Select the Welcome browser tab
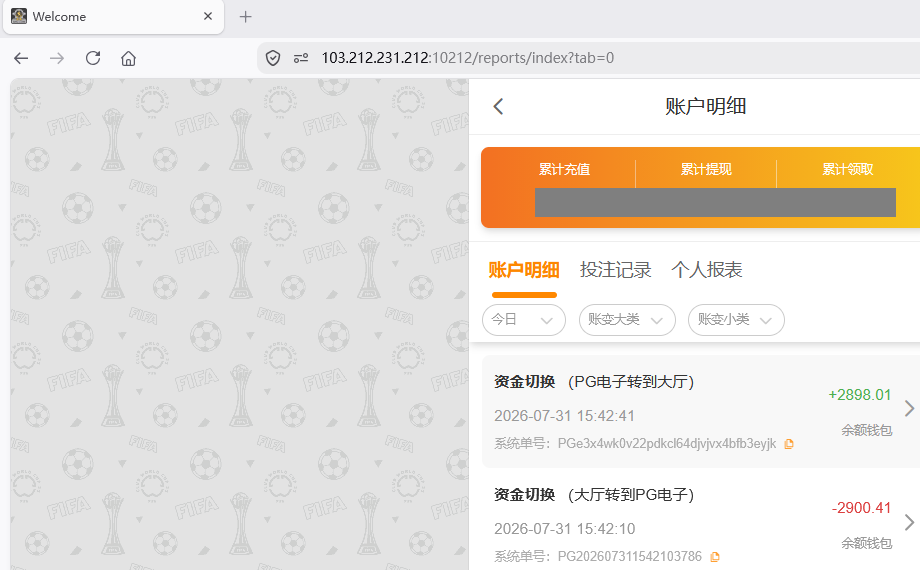The width and height of the screenshot is (920, 570). coord(113,17)
